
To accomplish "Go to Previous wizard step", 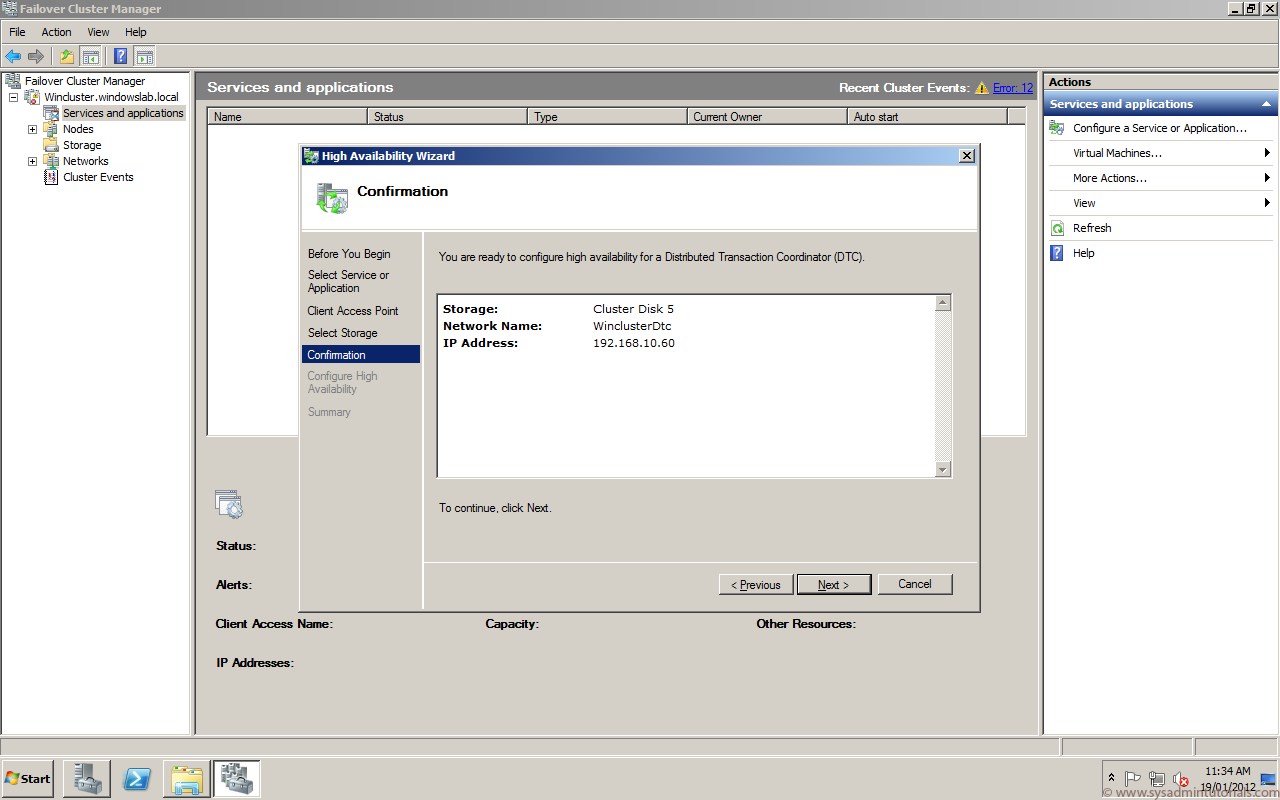I will [x=756, y=585].
